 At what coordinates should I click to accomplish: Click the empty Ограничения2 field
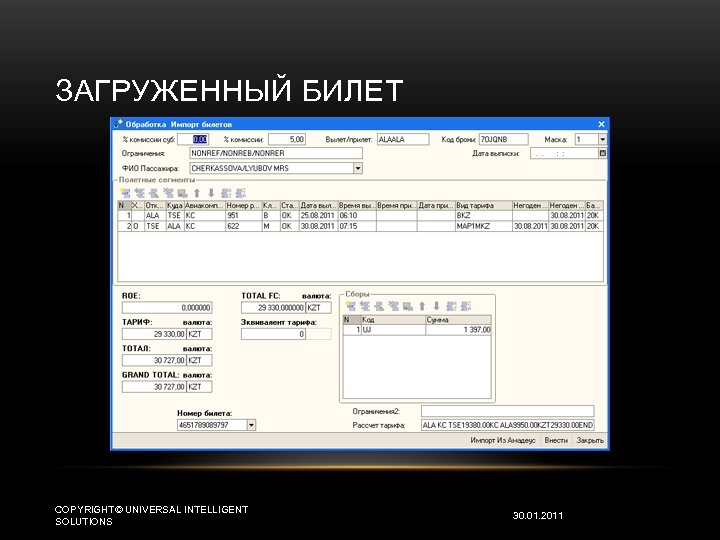[507, 411]
